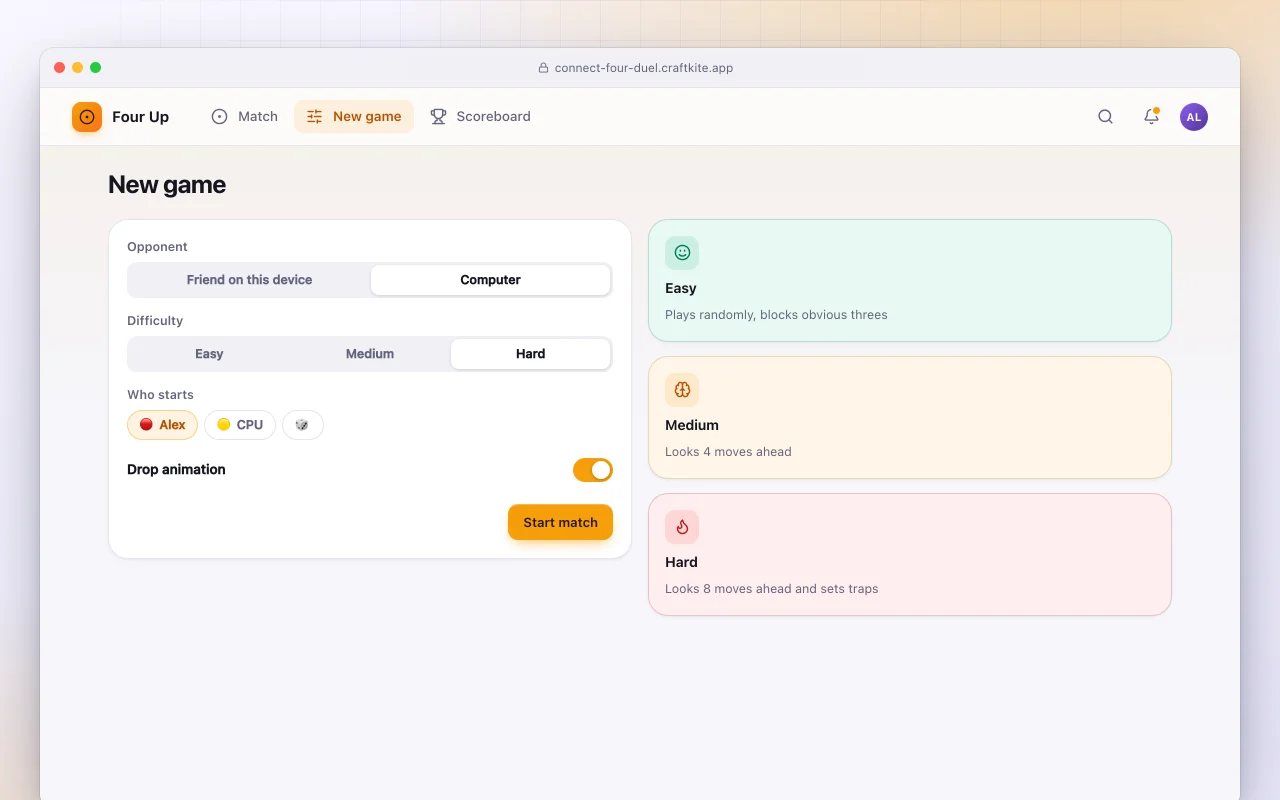This screenshot has width=1280, height=800.
Task: Set difficulty to Medium
Action: (370, 354)
